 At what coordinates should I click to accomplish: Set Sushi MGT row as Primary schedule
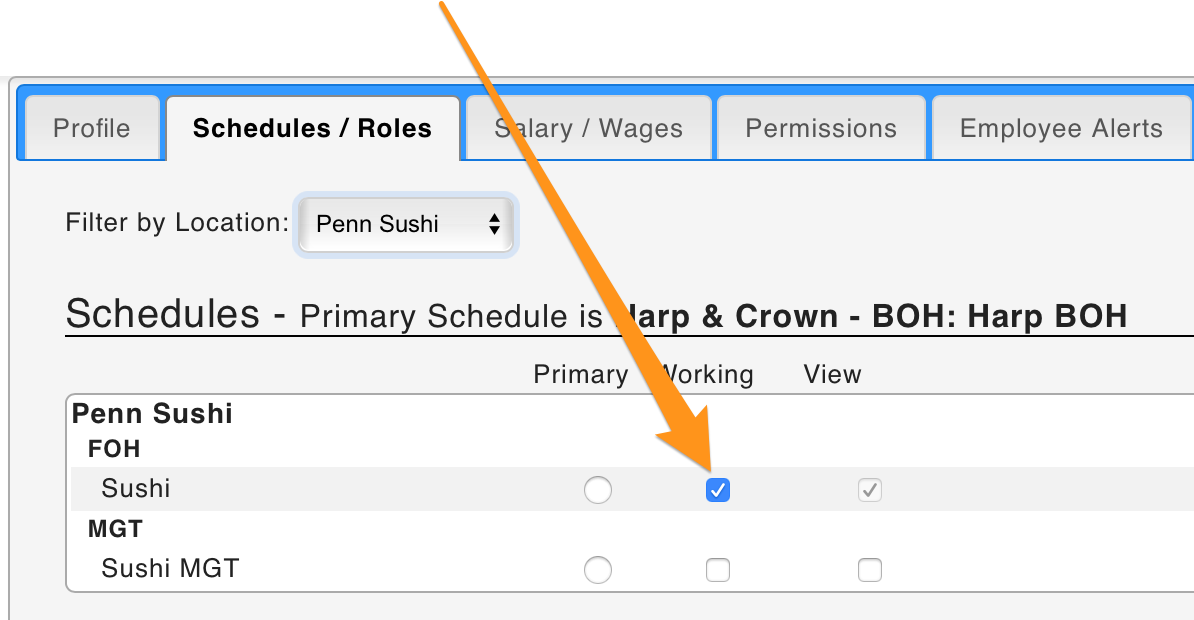[x=598, y=570]
